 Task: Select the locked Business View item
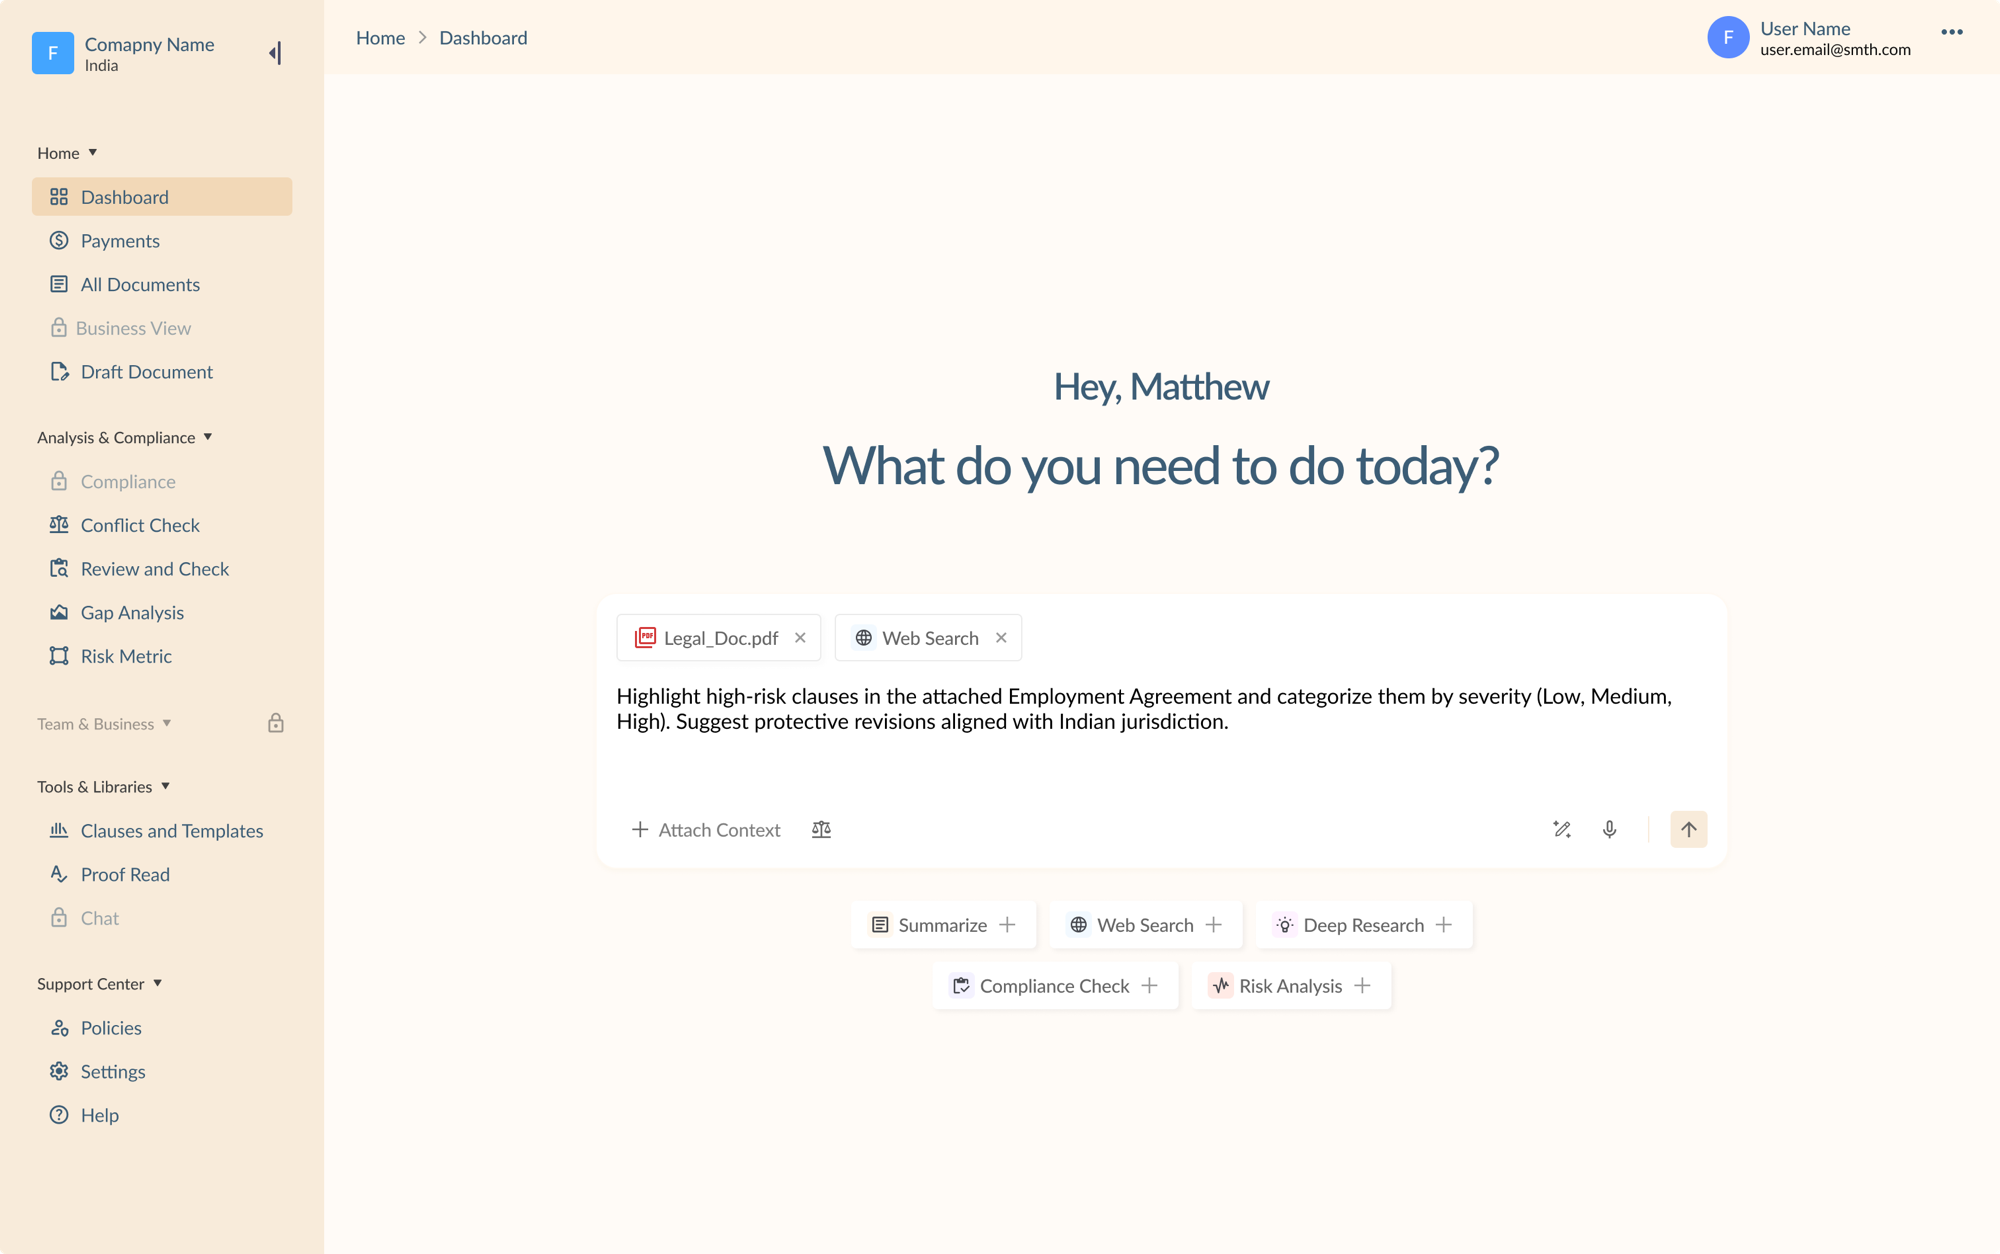(162, 328)
